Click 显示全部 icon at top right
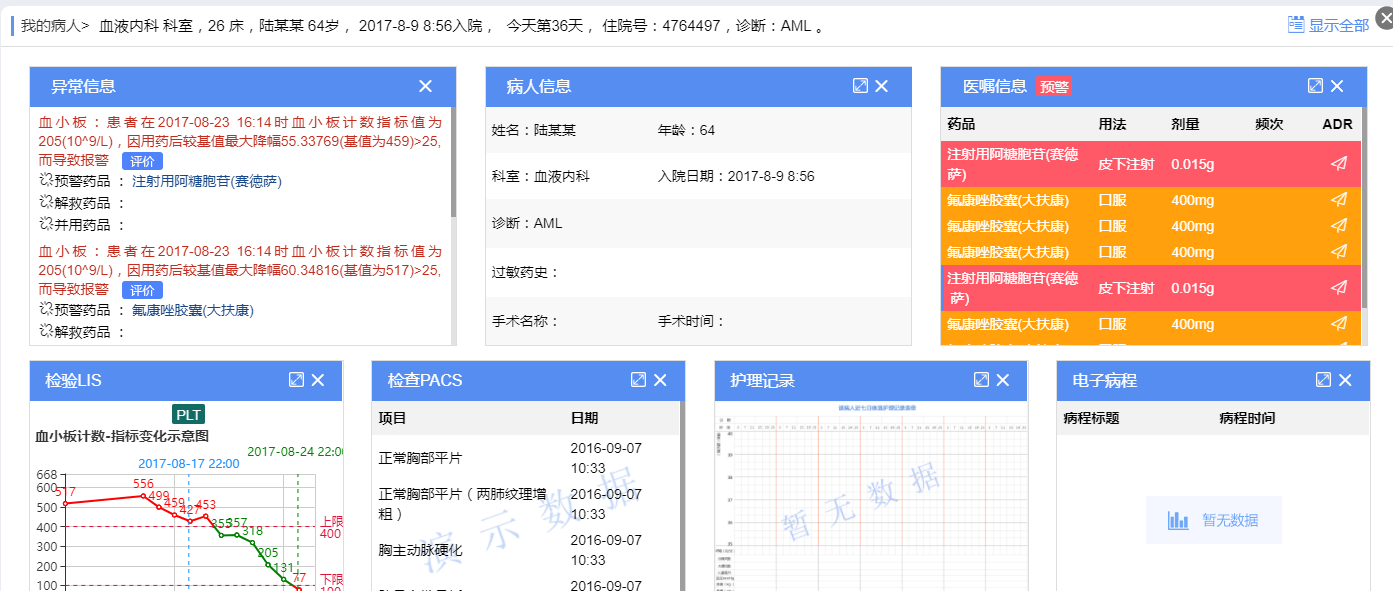The image size is (1393, 591). click(x=1296, y=25)
